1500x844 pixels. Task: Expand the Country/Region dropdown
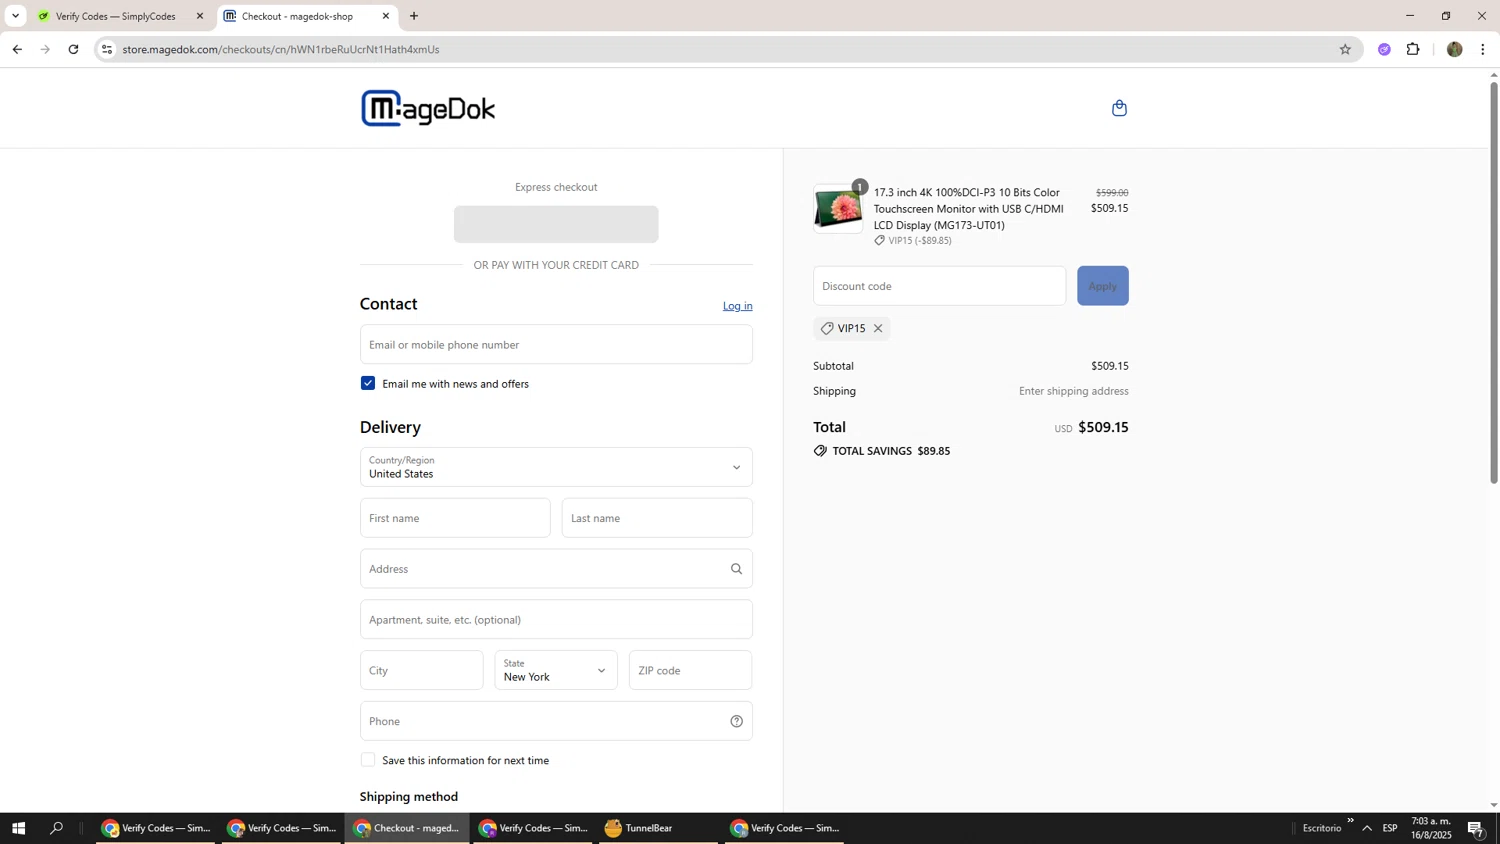click(556, 467)
